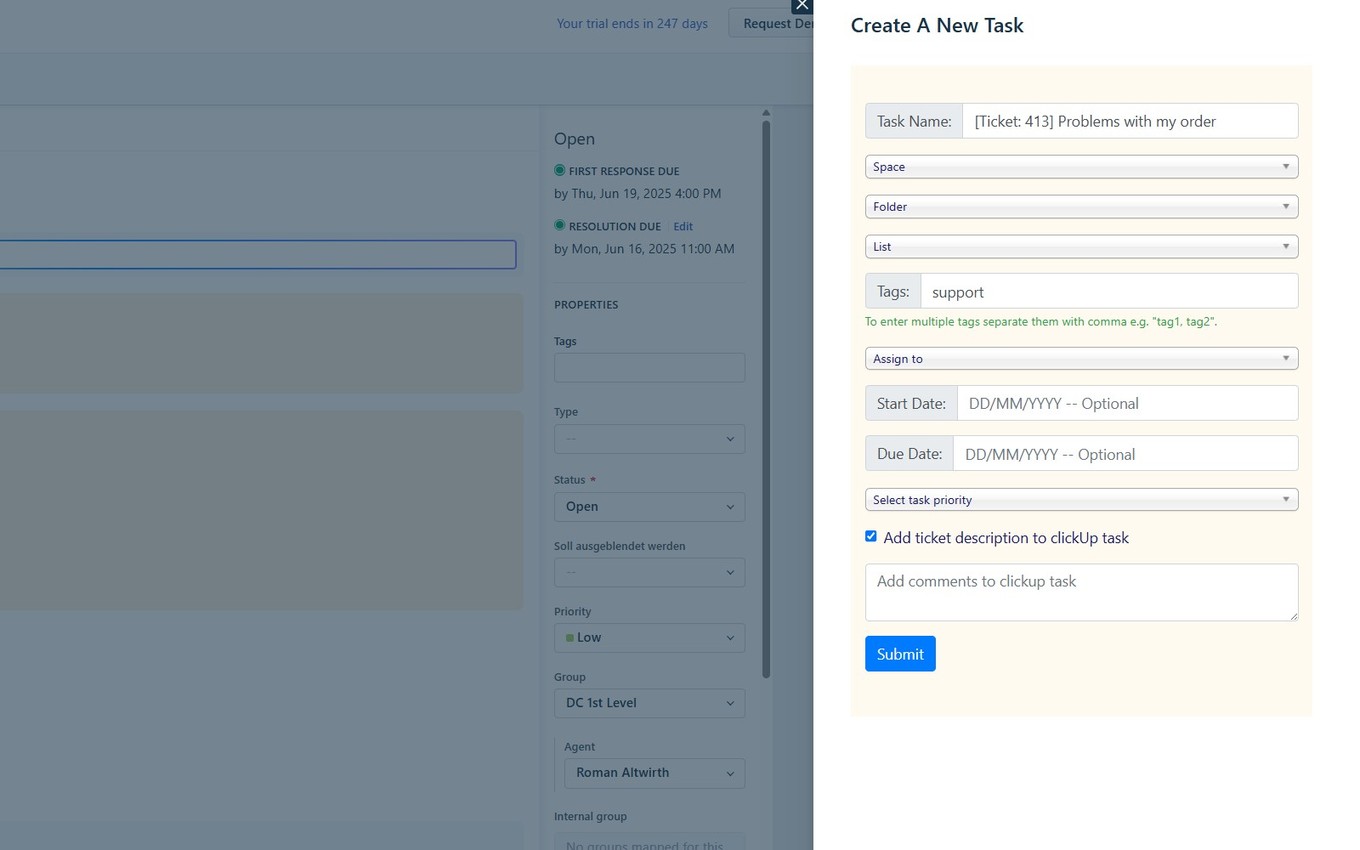Open the Type dropdown under Properties
This screenshot has height=850, width=1360.
point(649,438)
